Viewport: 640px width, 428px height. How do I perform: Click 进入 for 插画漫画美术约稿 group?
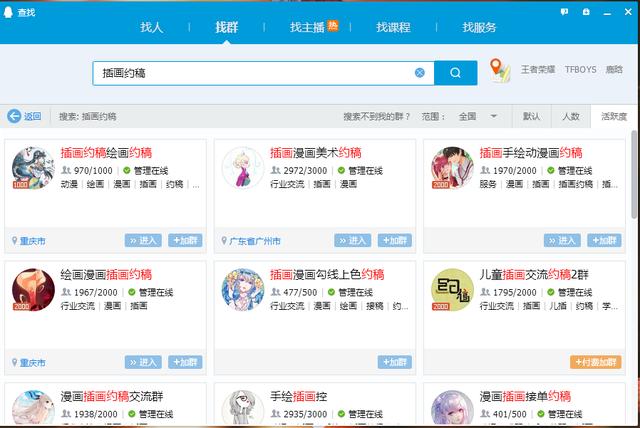(353, 240)
